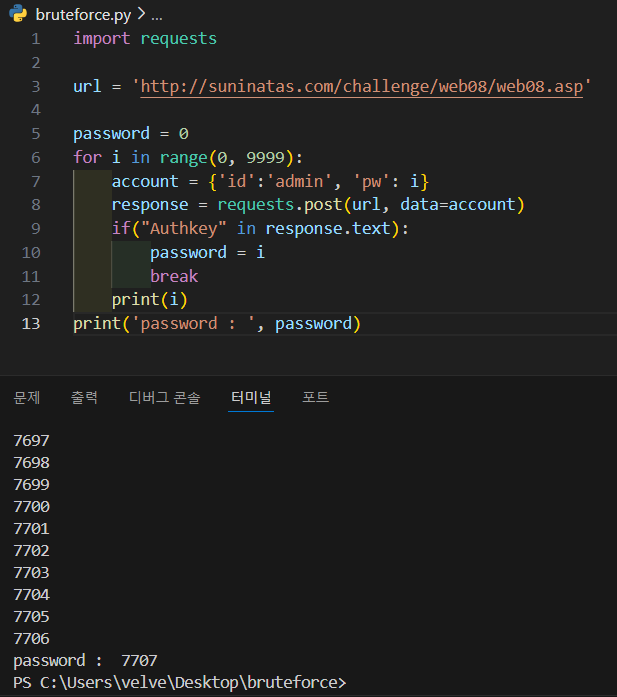This screenshot has height=697, width=617.
Task: Click 'url' variable on line 3
Action: click(x=87, y=86)
